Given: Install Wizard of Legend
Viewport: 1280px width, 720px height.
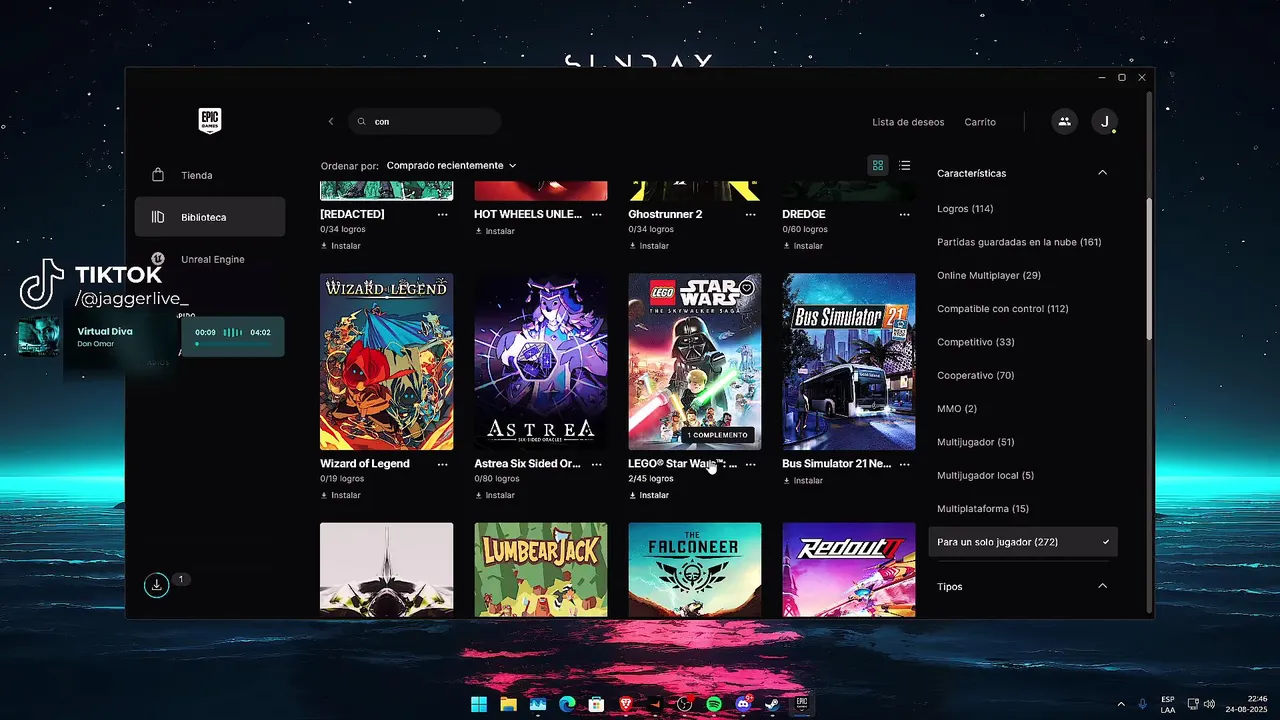Looking at the screenshot, I should (341, 495).
